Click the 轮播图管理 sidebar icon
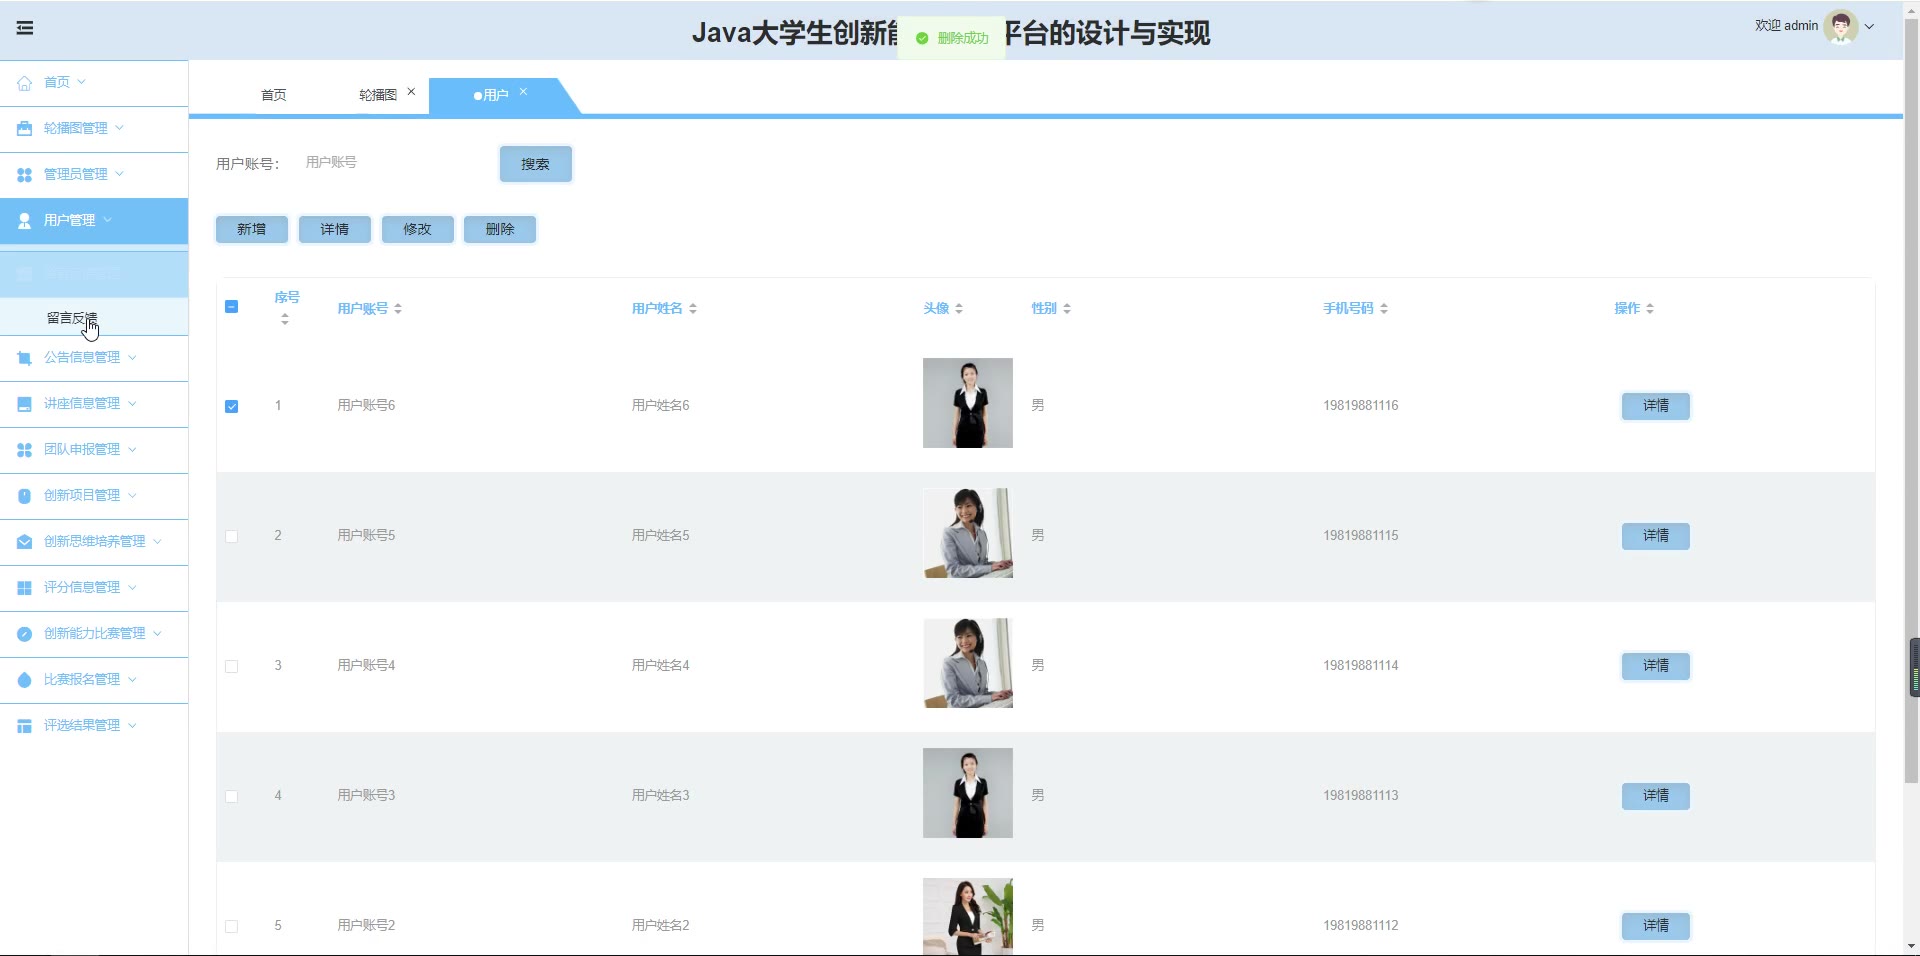Screen dimensions: 1920x956 point(24,129)
